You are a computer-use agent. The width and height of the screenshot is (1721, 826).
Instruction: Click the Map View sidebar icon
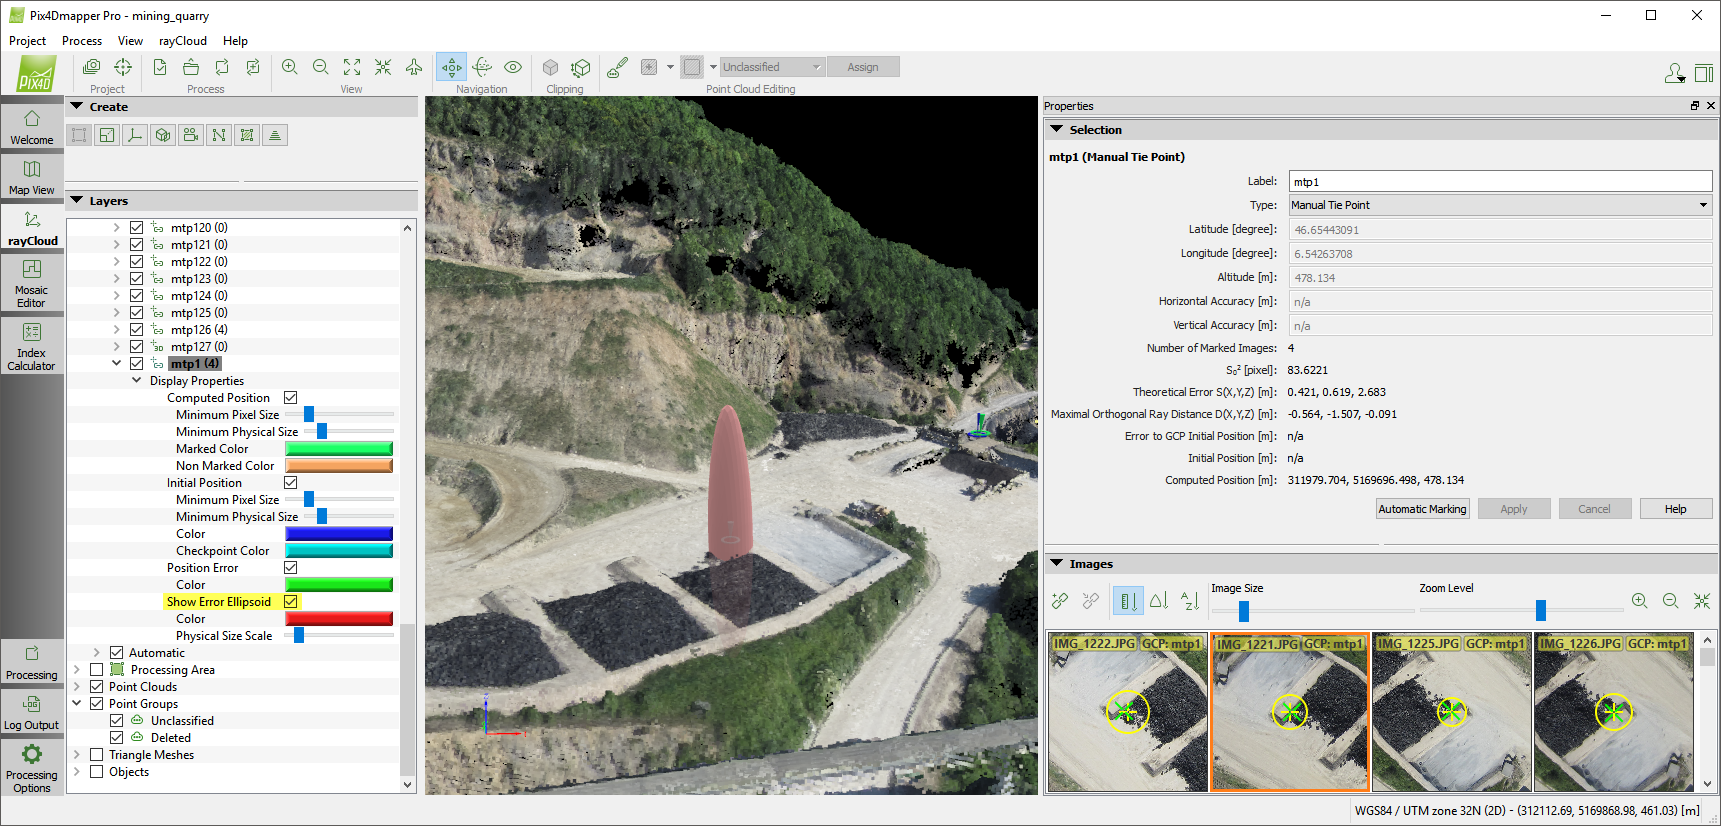(x=32, y=177)
